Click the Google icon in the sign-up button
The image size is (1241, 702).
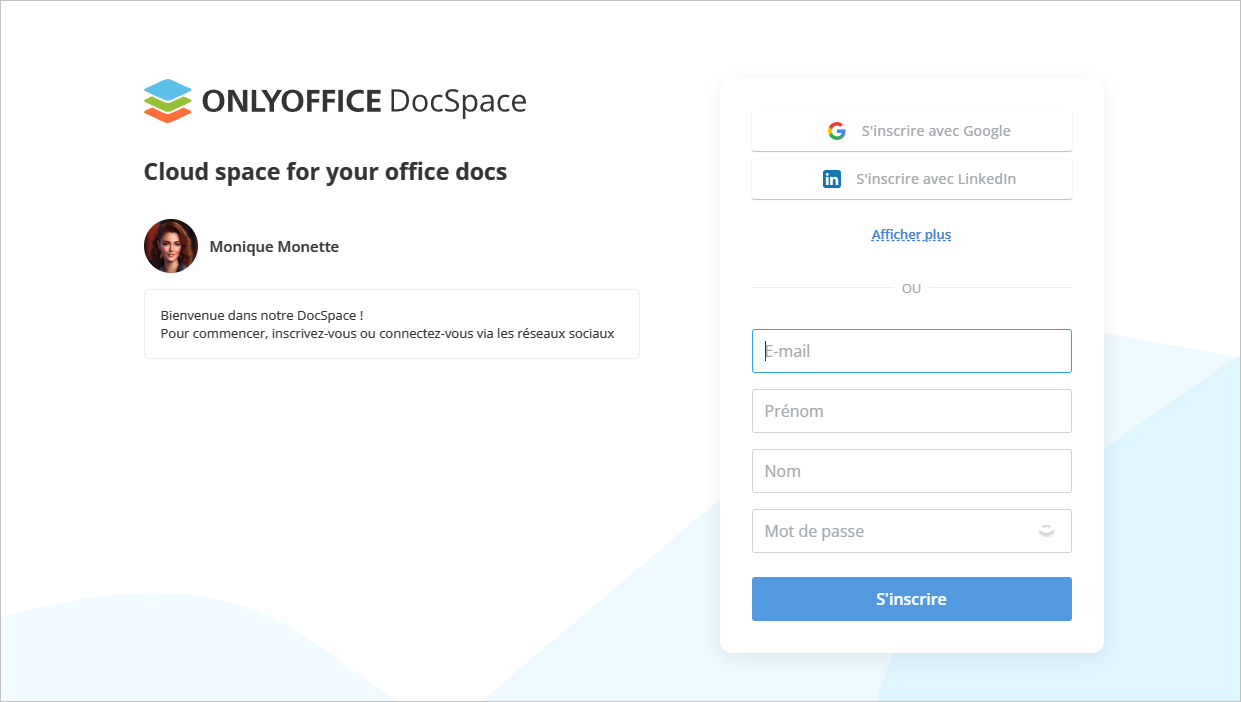coord(837,131)
